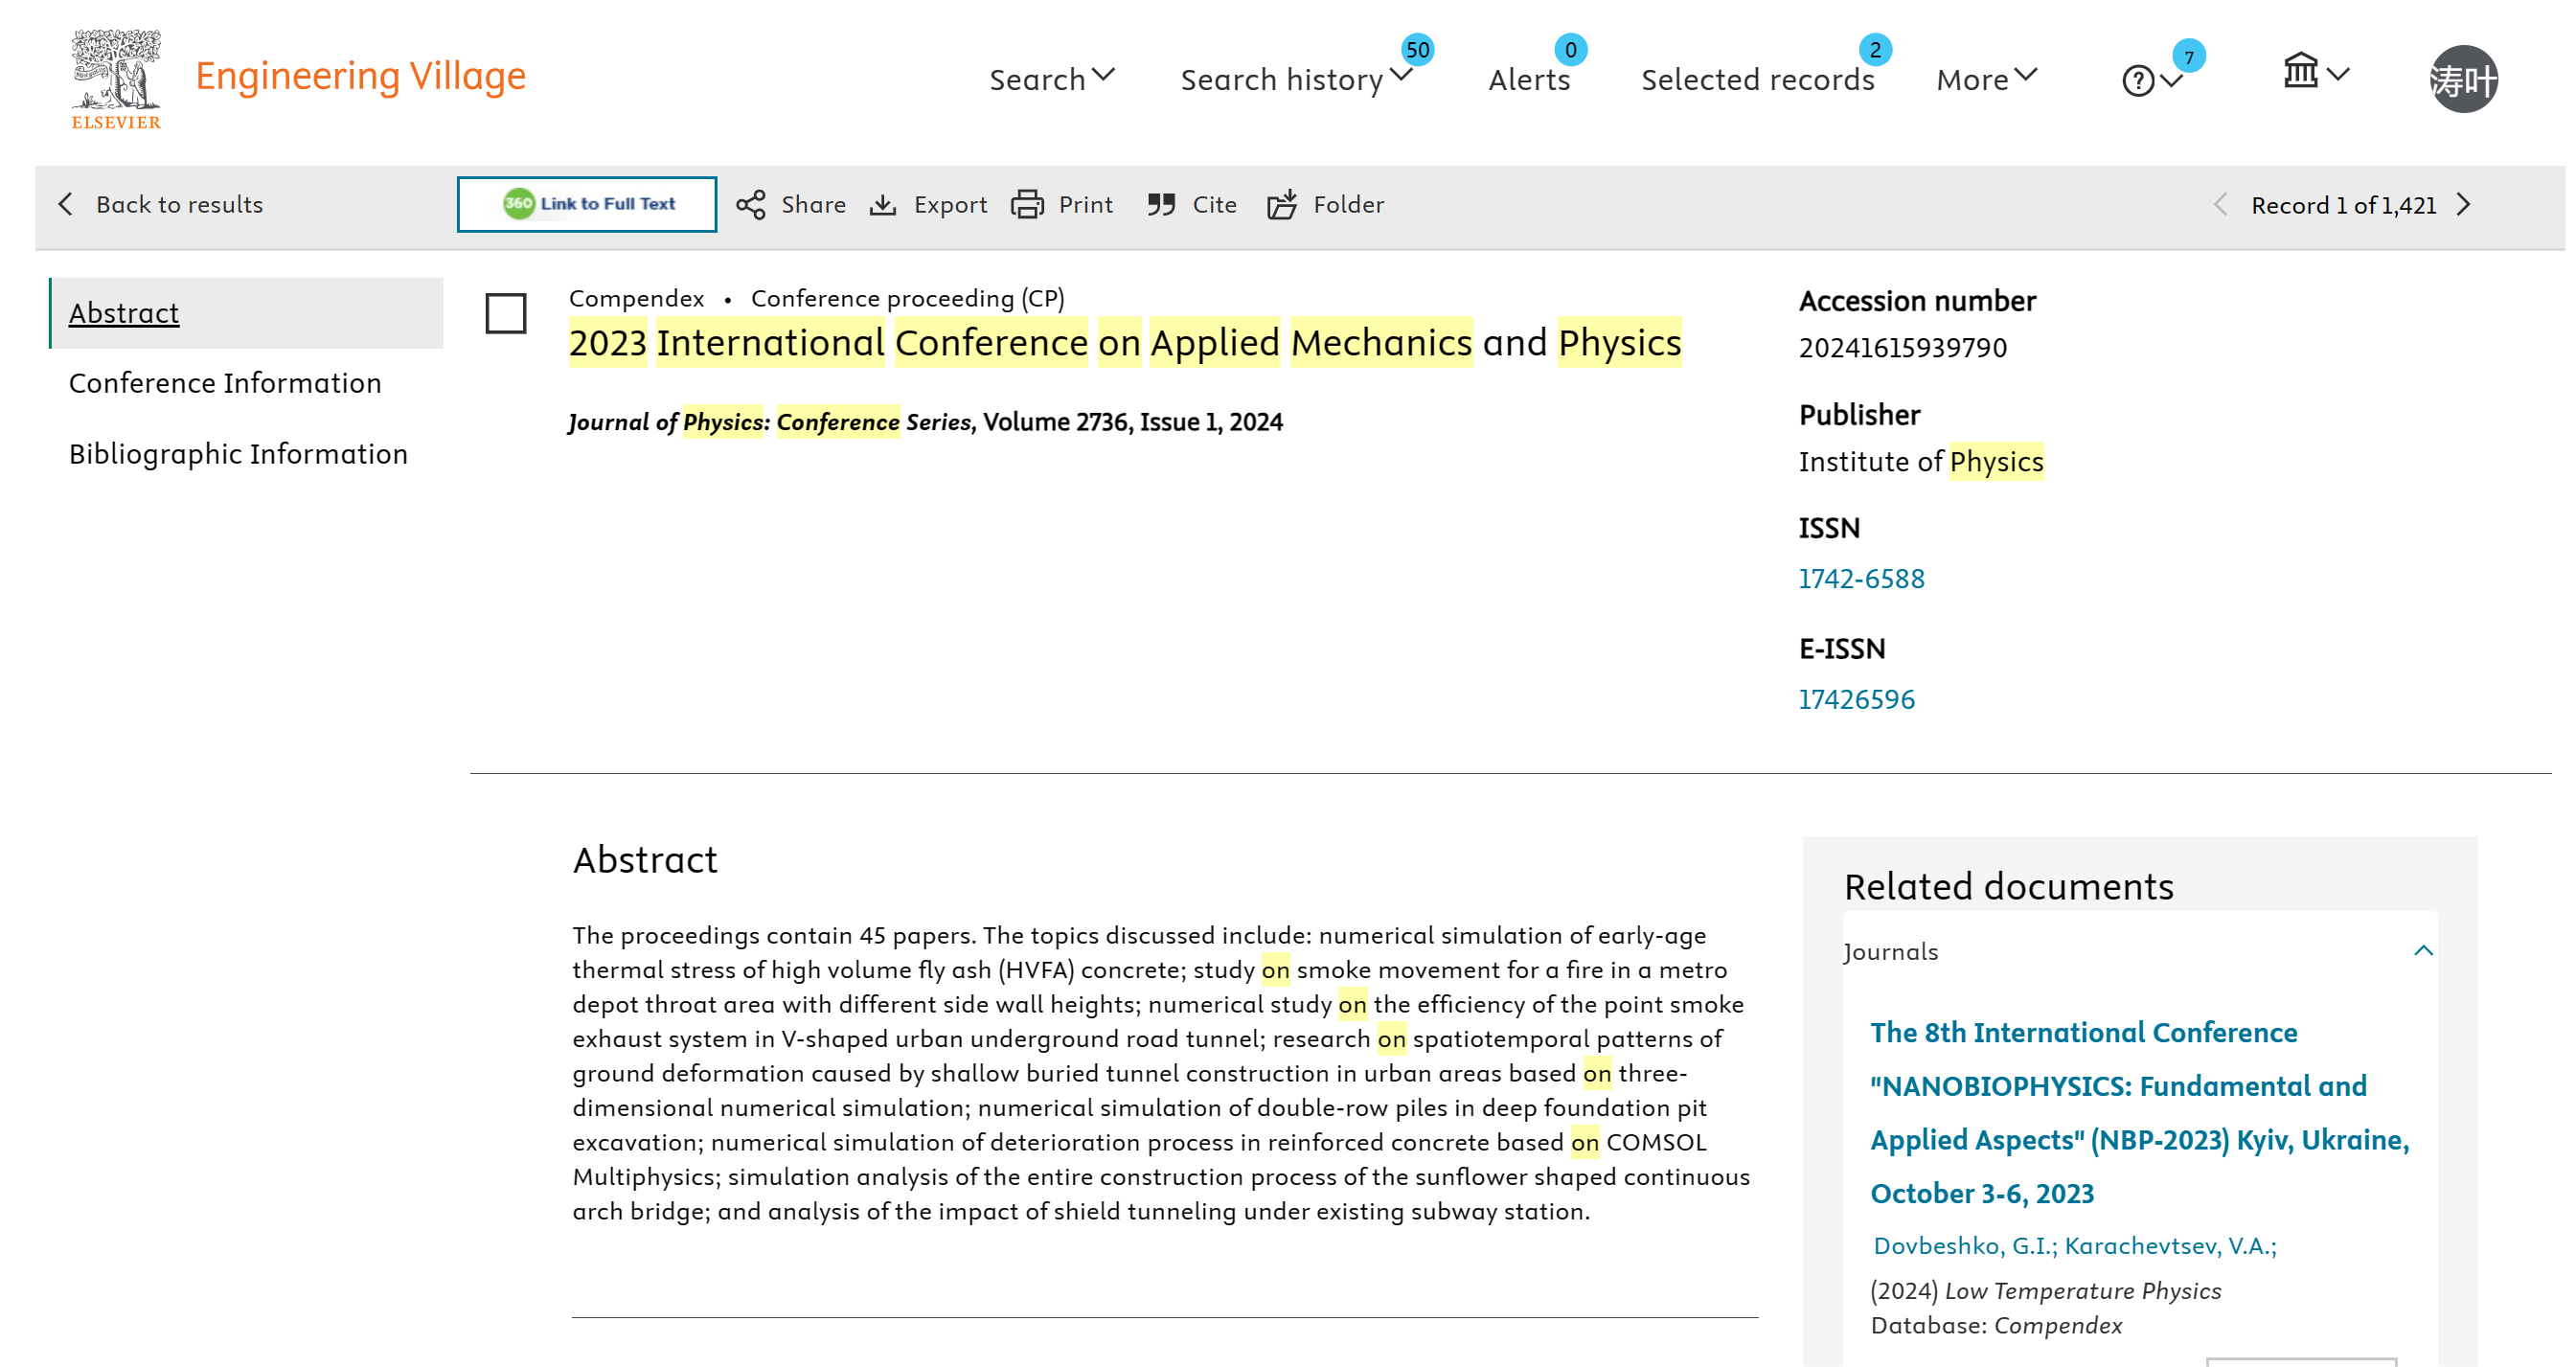The height and width of the screenshot is (1367, 2576).
Task: Go to the previous record arrow
Action: tap(2220, 205)
